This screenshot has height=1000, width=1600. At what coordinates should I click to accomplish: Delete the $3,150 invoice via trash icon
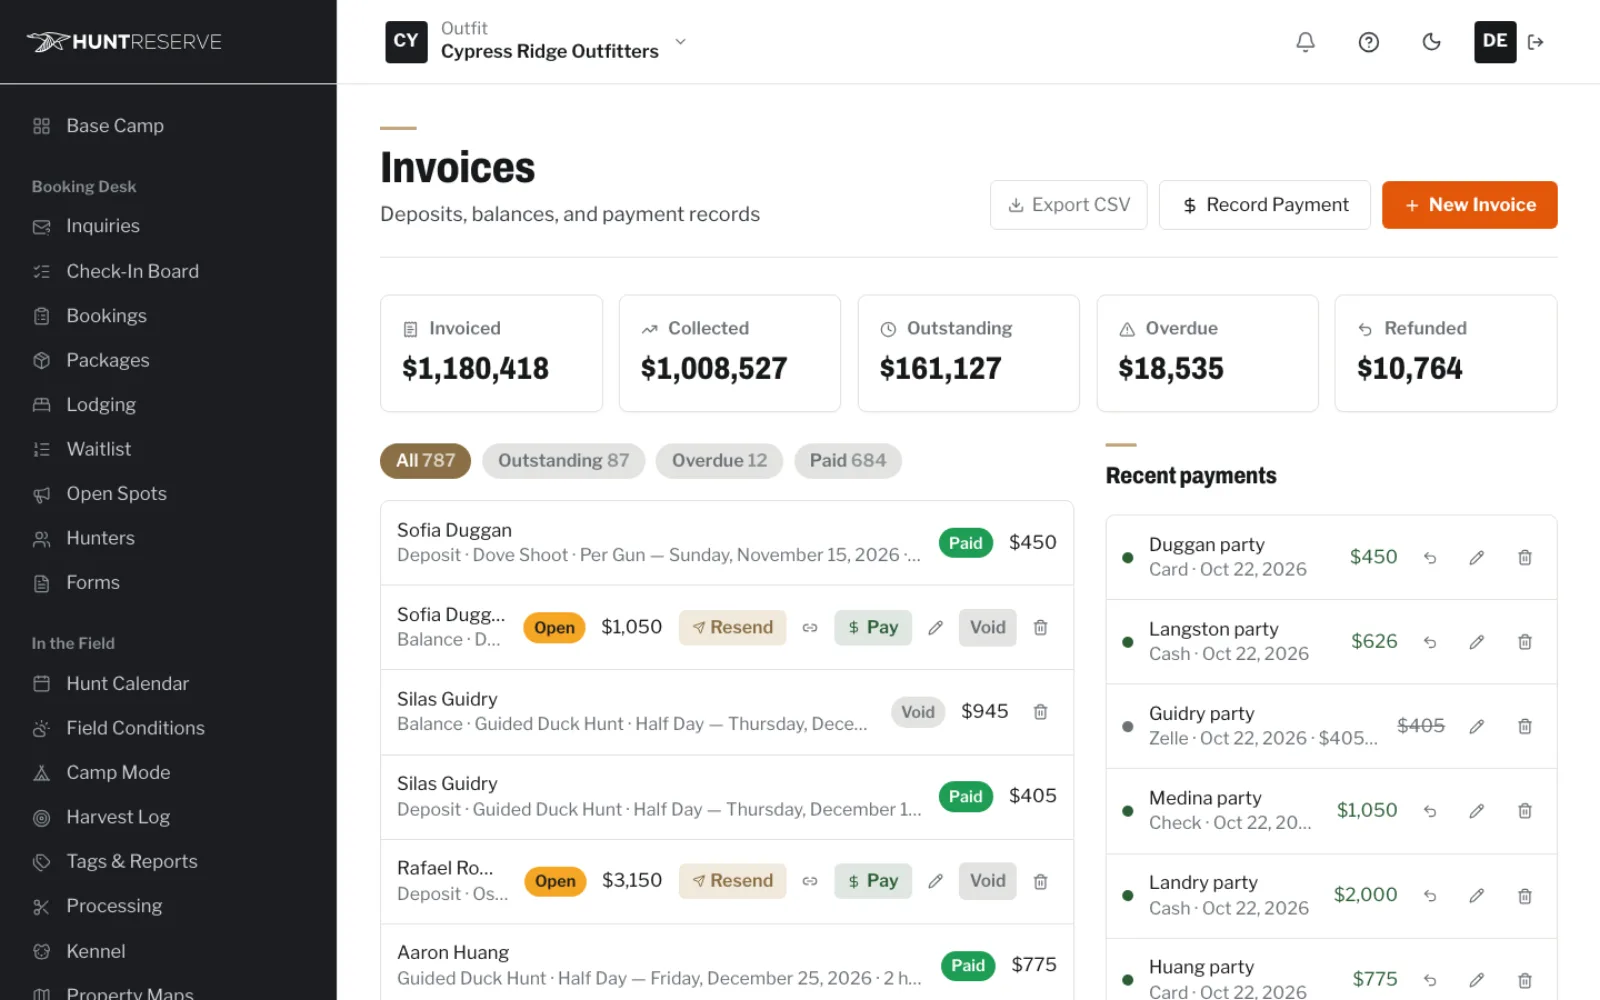[1040, 881]
